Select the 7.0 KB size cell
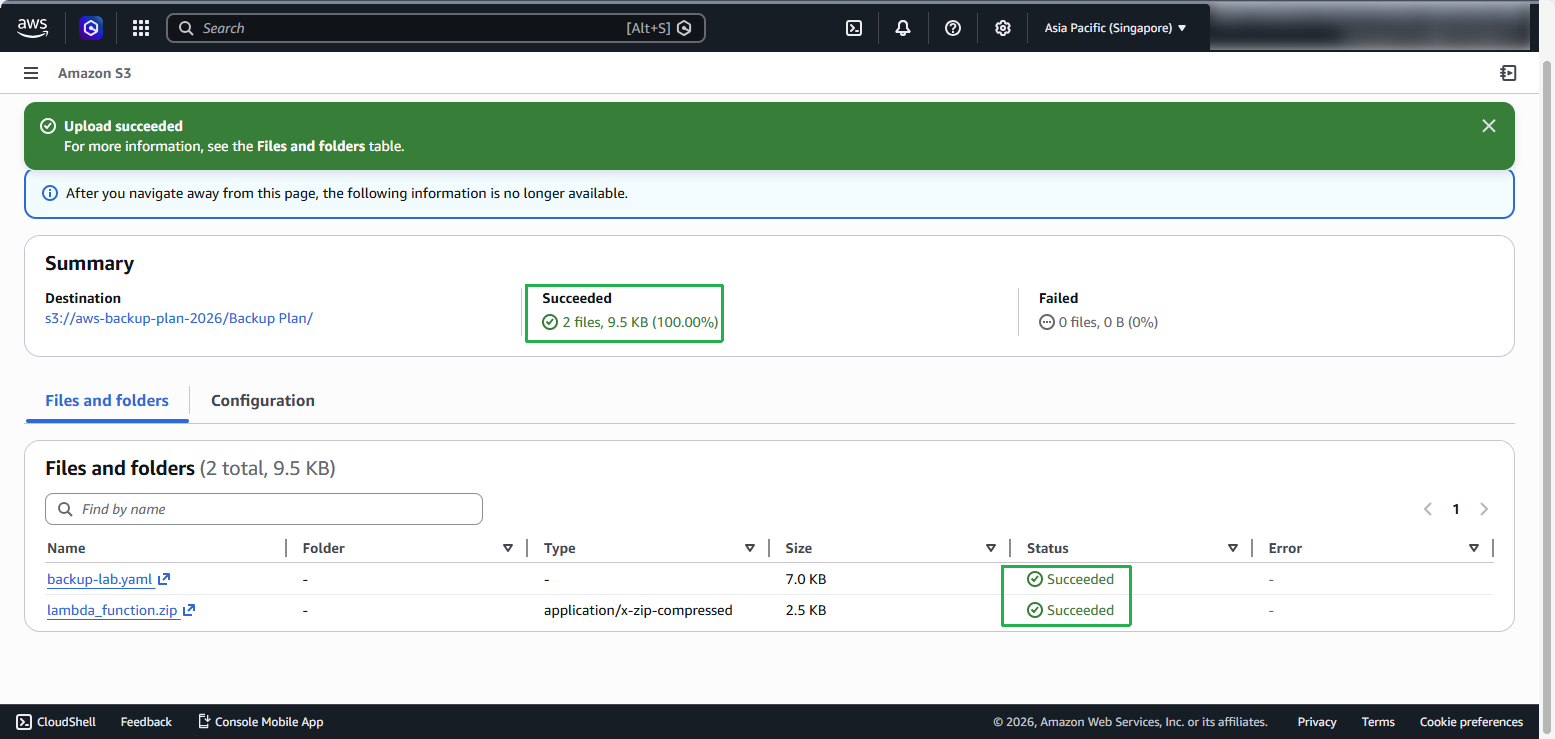Viewport: 1555px width, 739px height. 806,579
